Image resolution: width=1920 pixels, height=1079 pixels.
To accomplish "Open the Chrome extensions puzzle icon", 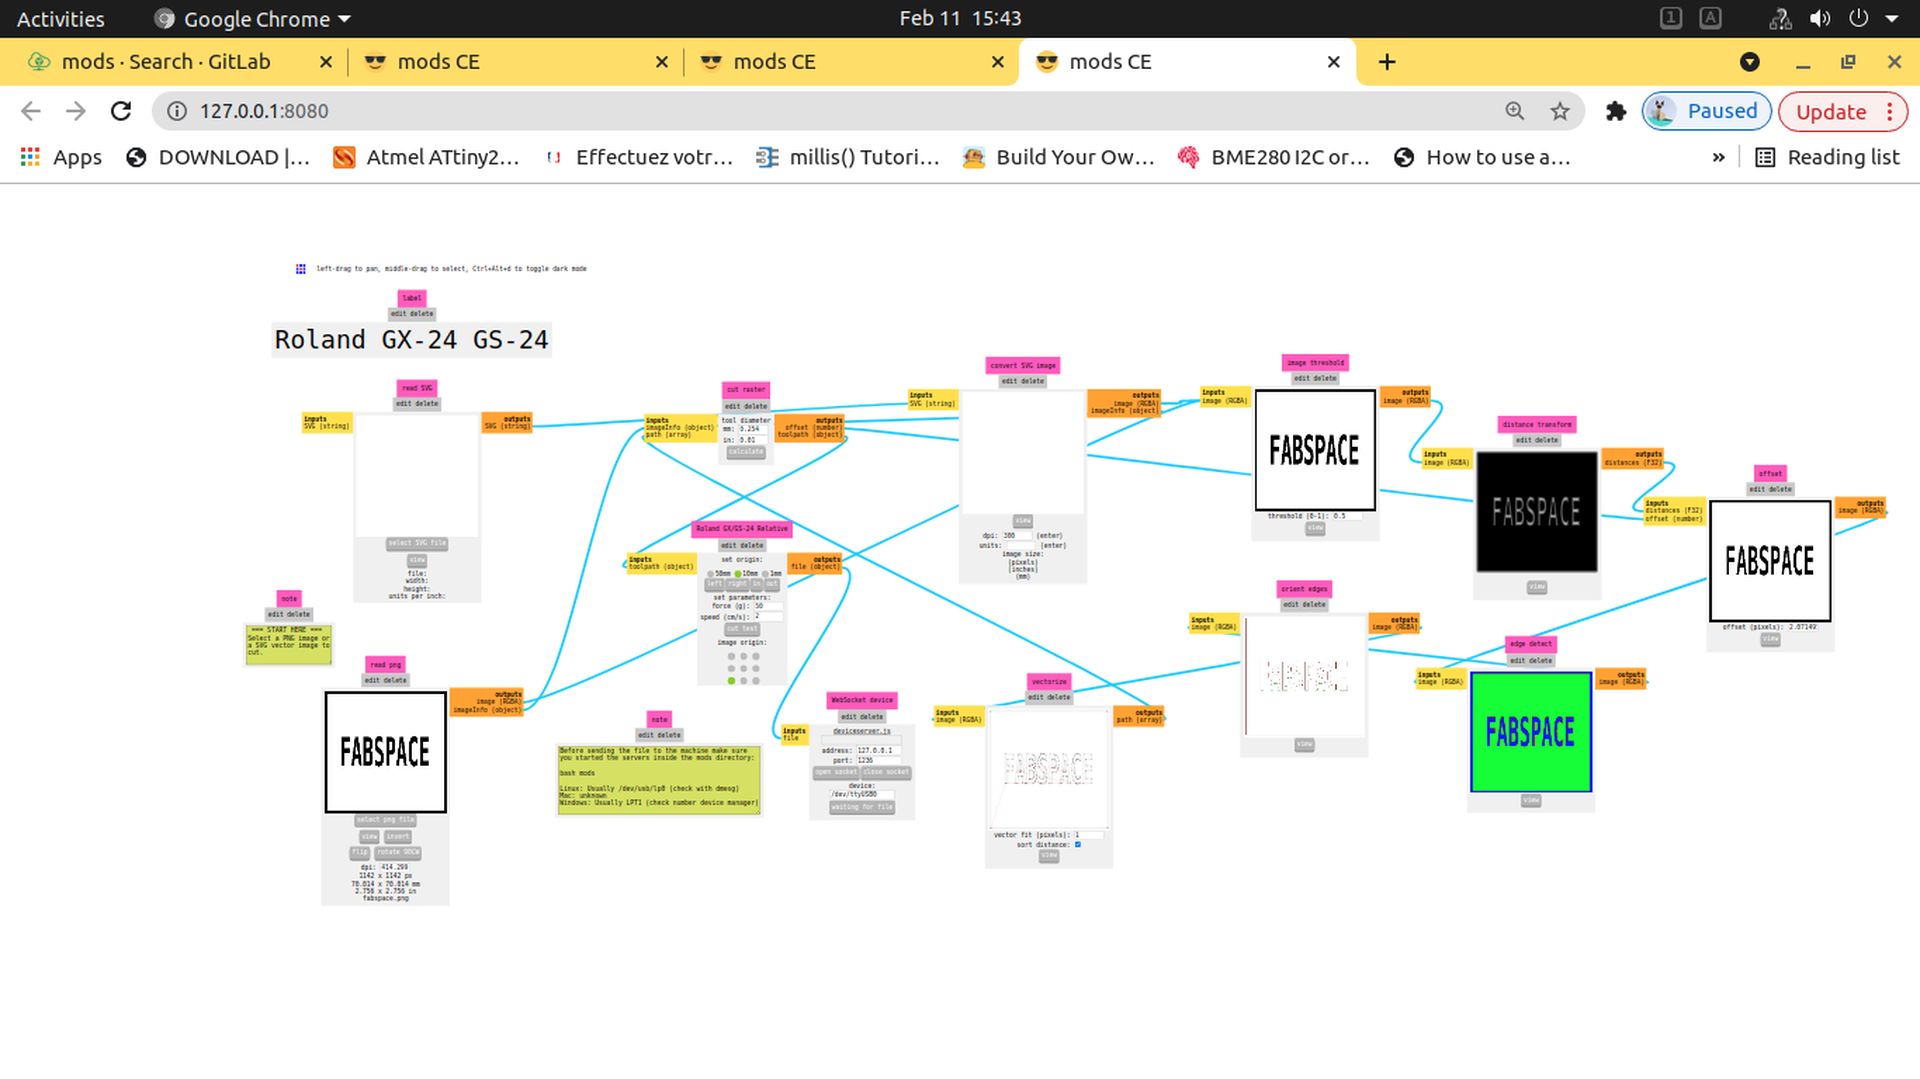I will click(x=1616, y=111).
